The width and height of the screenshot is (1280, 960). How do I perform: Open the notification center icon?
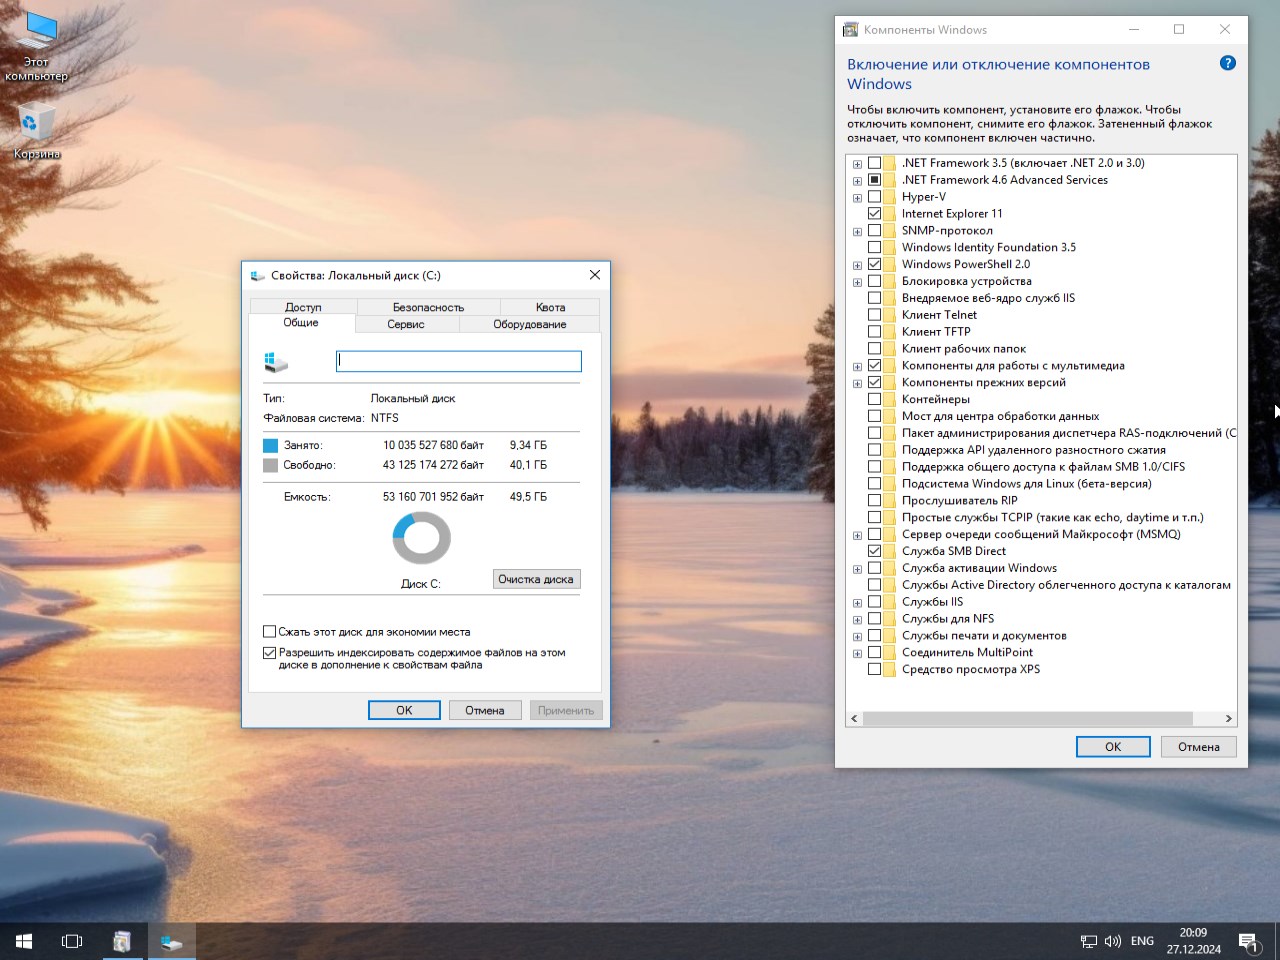click(1248, 941)
